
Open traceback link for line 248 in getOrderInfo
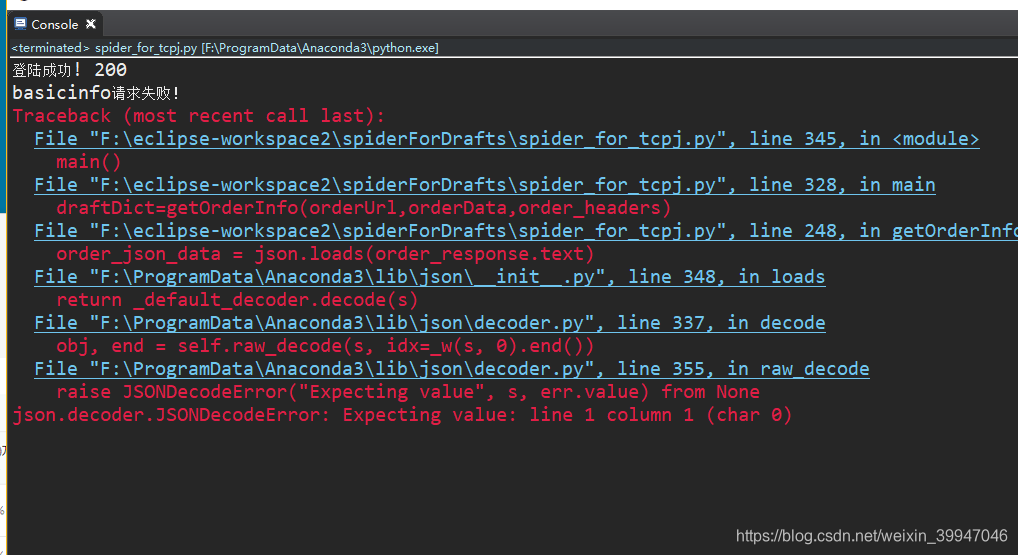[526, 231]
